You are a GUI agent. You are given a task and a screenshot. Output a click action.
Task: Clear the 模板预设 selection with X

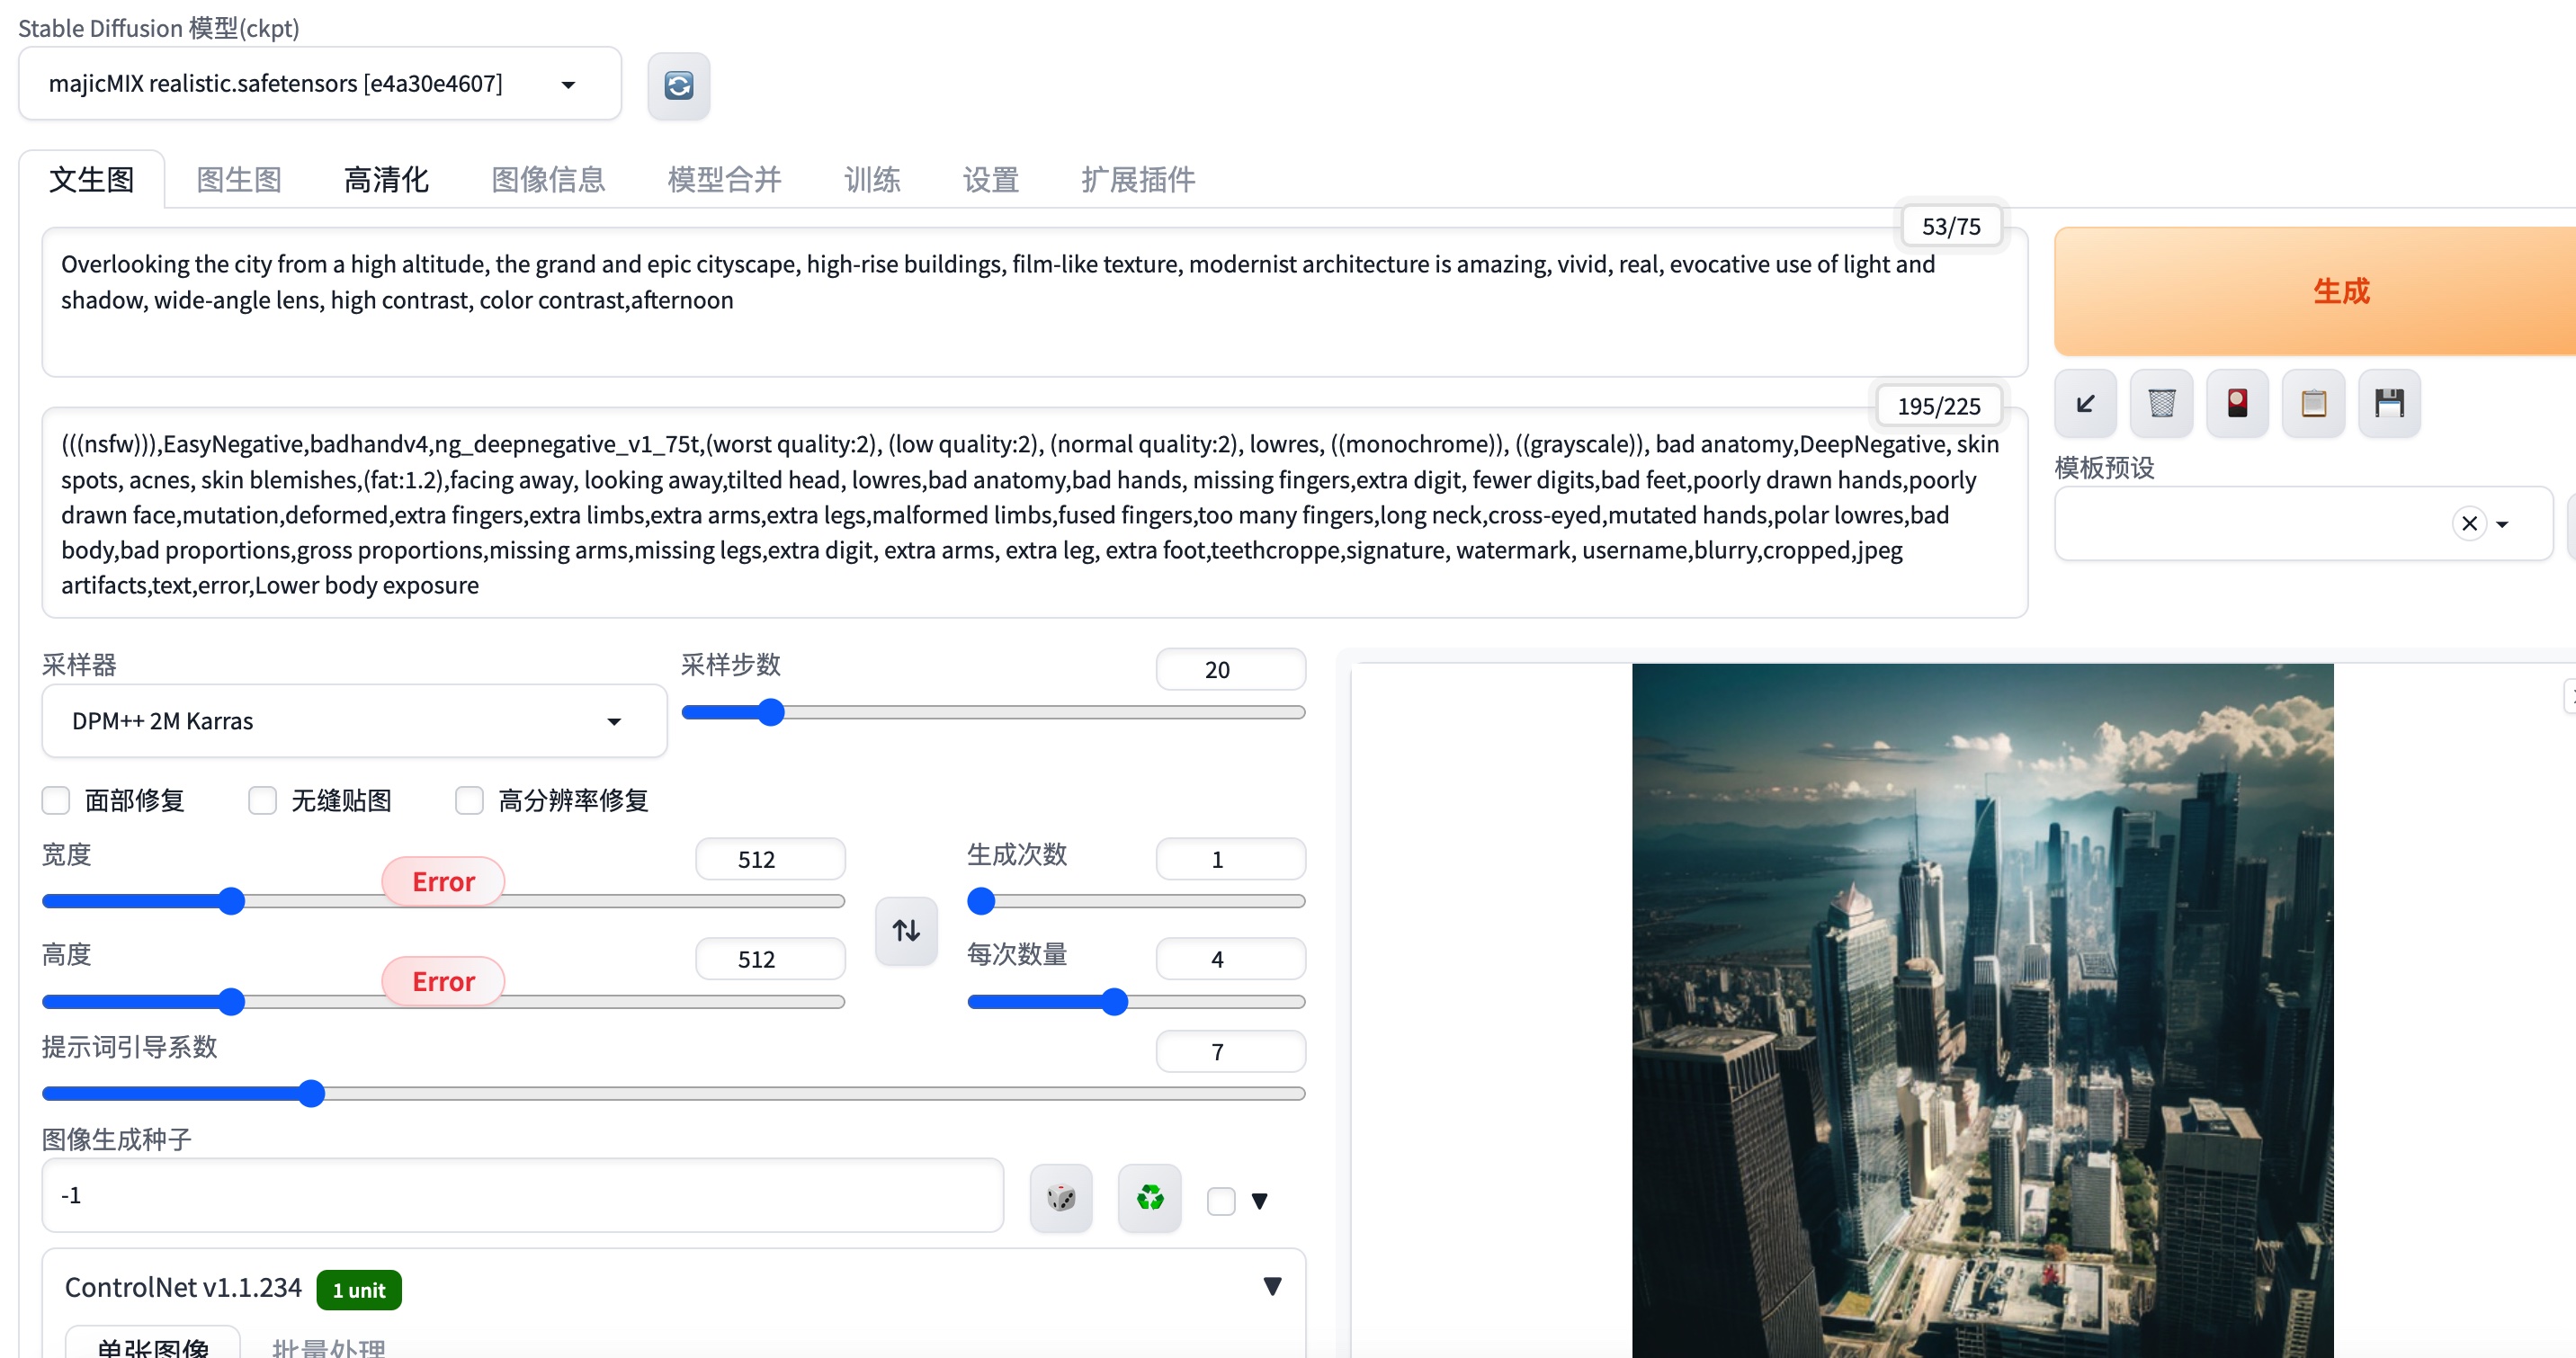(x=2469, y=524)
